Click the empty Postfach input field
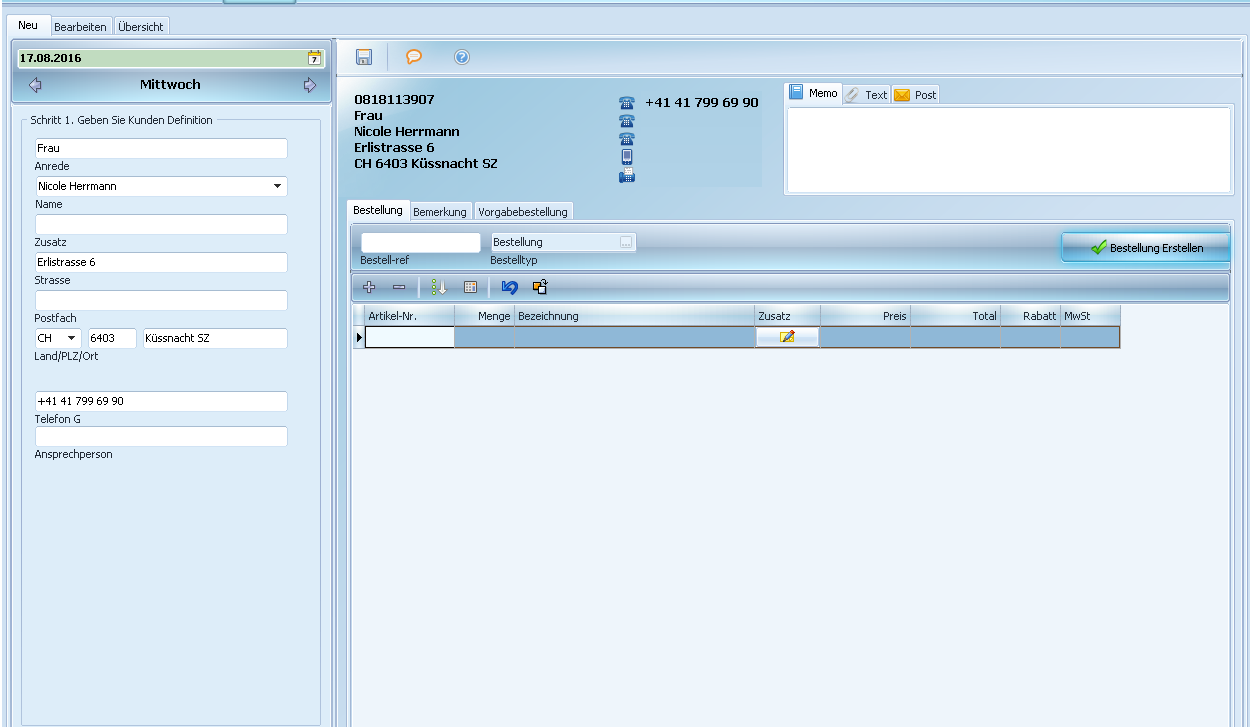This screenshot has width=1250, height=727. 161,300
